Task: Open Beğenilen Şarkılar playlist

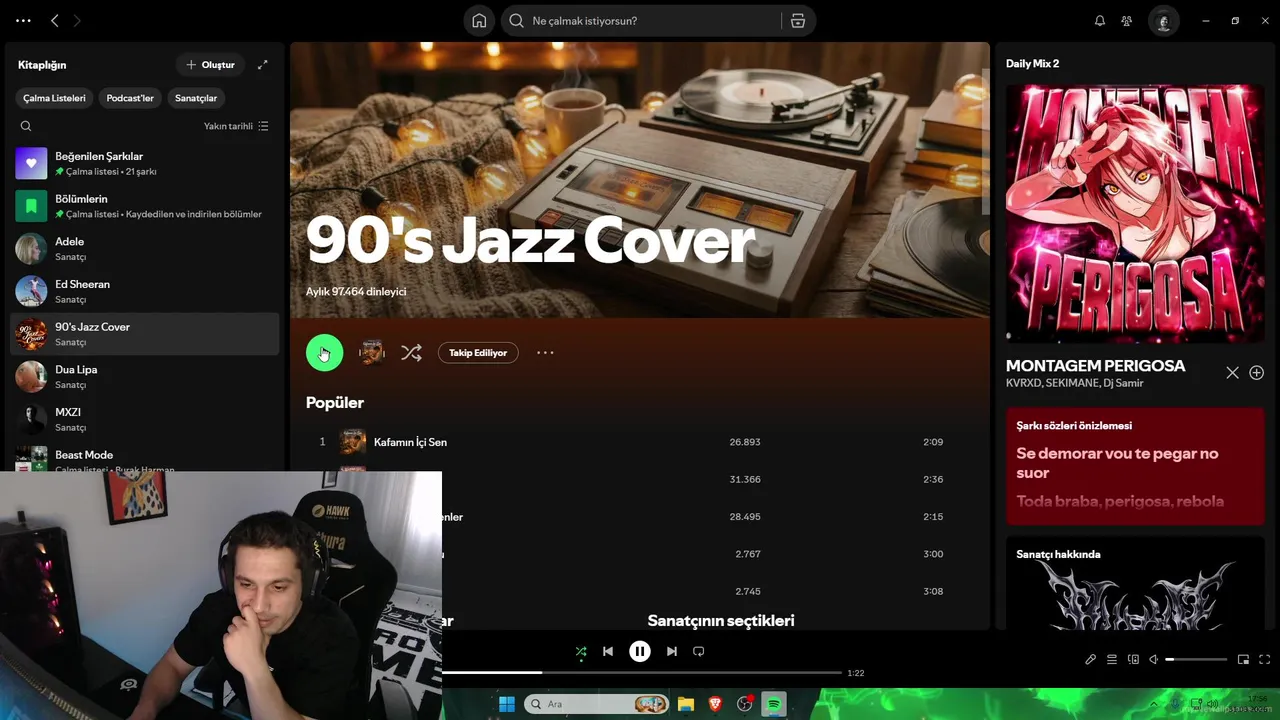Action: pyautogui.click(x=144, y=163)
